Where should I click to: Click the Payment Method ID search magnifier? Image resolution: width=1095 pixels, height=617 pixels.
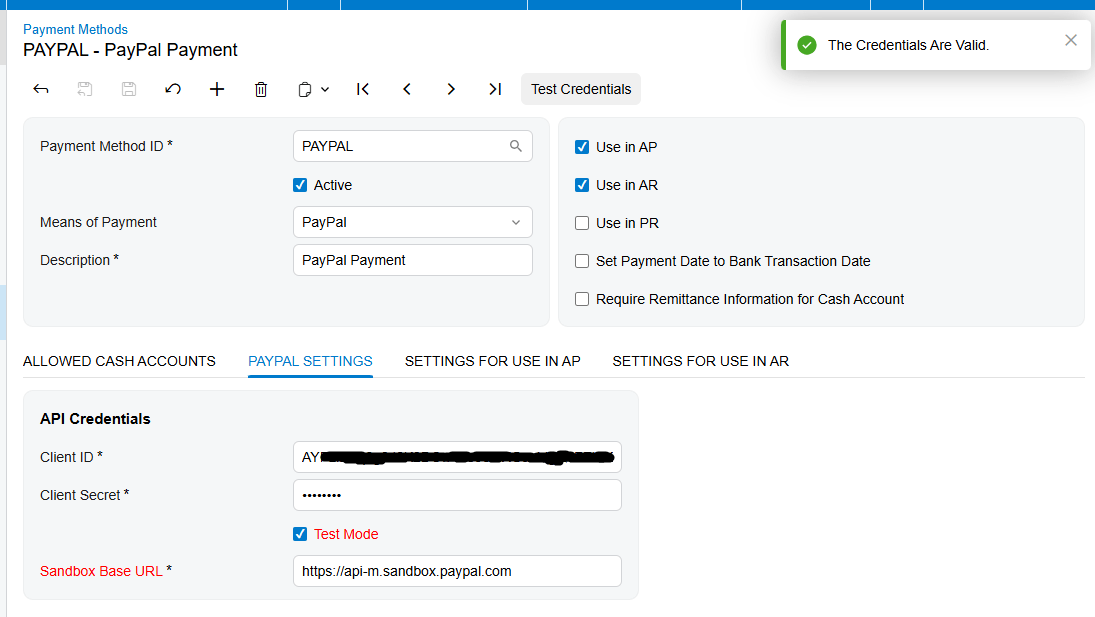(x=515, y=146)
